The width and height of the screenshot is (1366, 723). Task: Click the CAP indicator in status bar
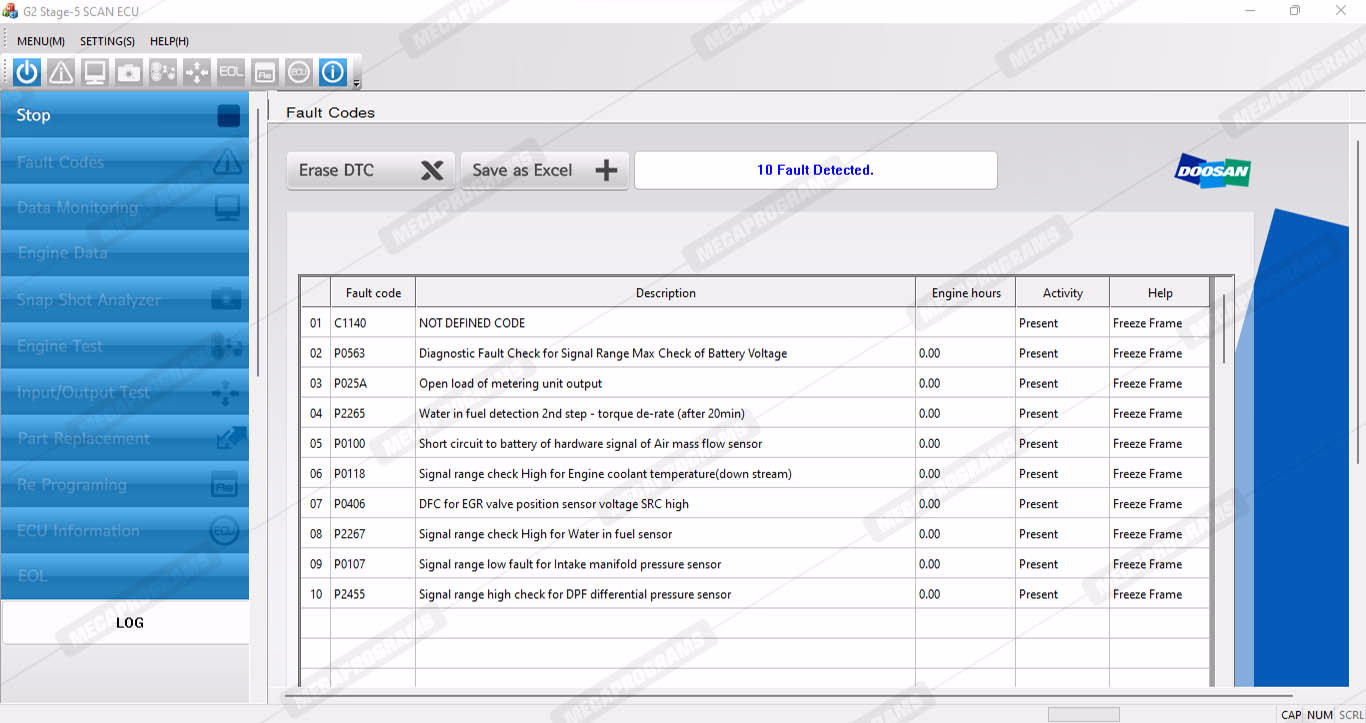pos(1291,714)
